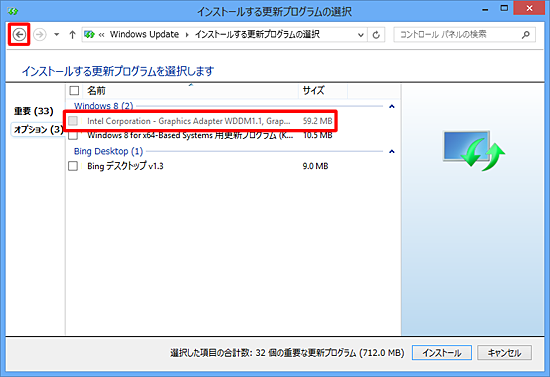Click the インストールする更新プログラムの選択 breadcrumb
550x377 pixels.
257,34
